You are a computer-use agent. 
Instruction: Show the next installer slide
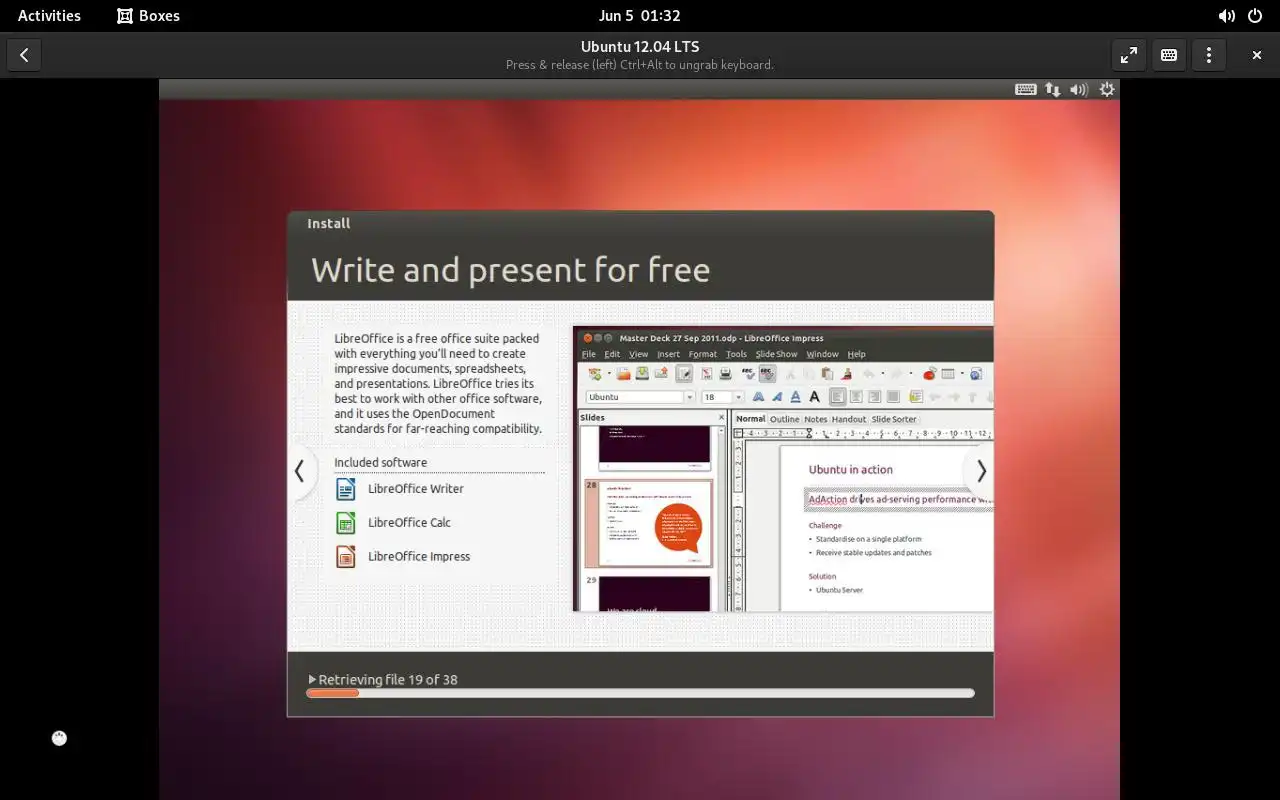pos(981,470)
